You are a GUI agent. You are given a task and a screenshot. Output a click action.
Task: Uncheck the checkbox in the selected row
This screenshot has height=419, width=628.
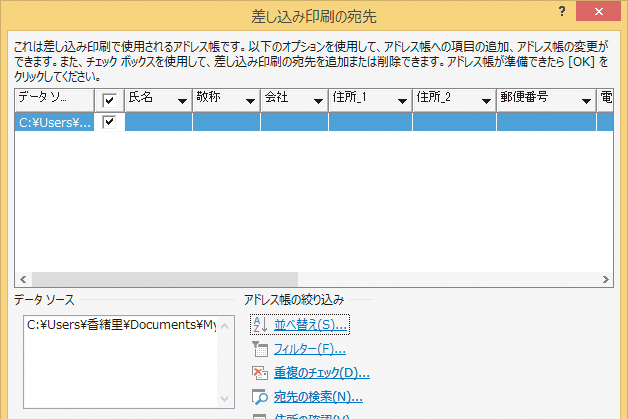click(109, 122)
